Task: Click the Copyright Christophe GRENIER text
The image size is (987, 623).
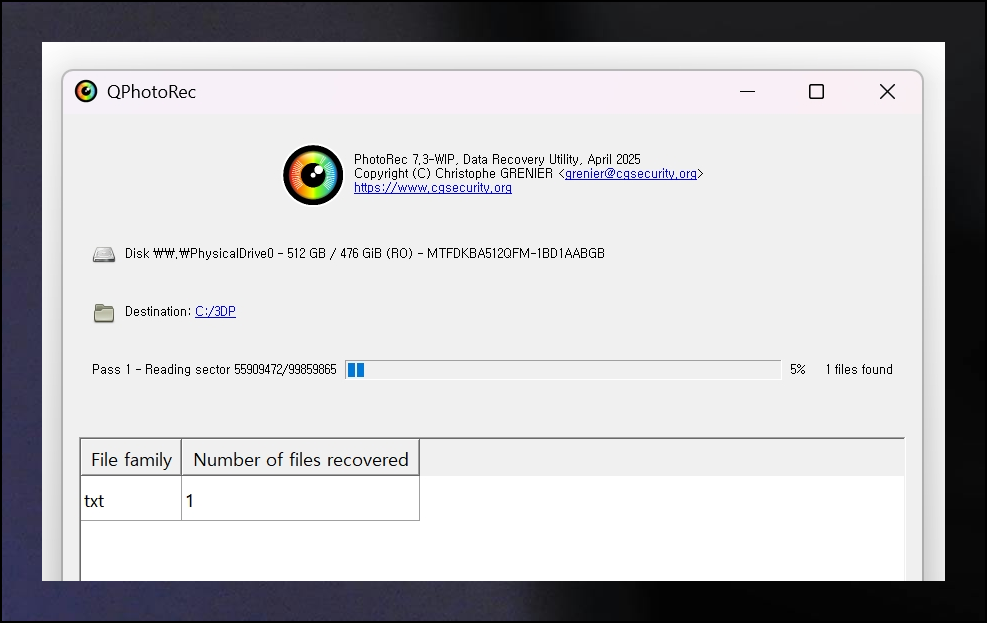Action: [x=453, y=174]
